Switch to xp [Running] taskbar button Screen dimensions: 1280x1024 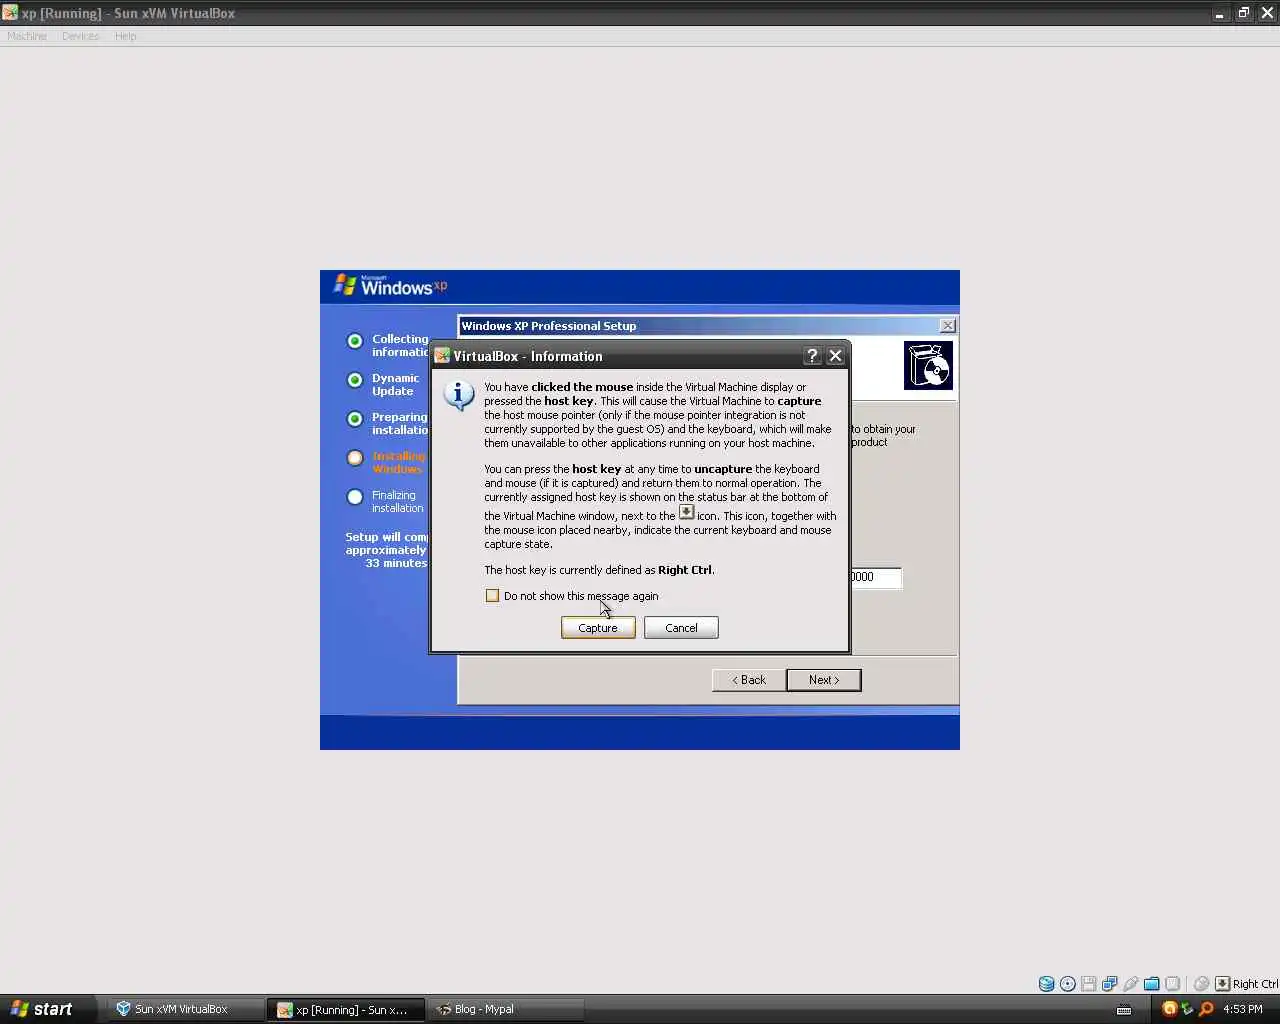[346, 1009]
